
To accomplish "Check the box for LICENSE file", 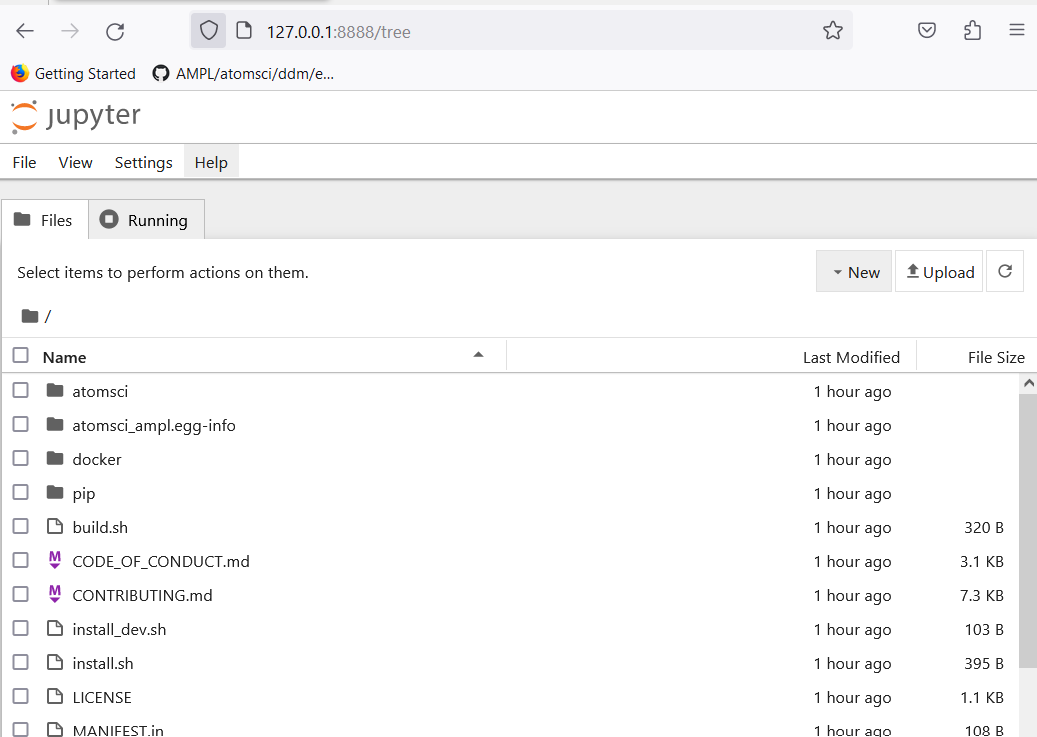I will click(x=21, y=697).
